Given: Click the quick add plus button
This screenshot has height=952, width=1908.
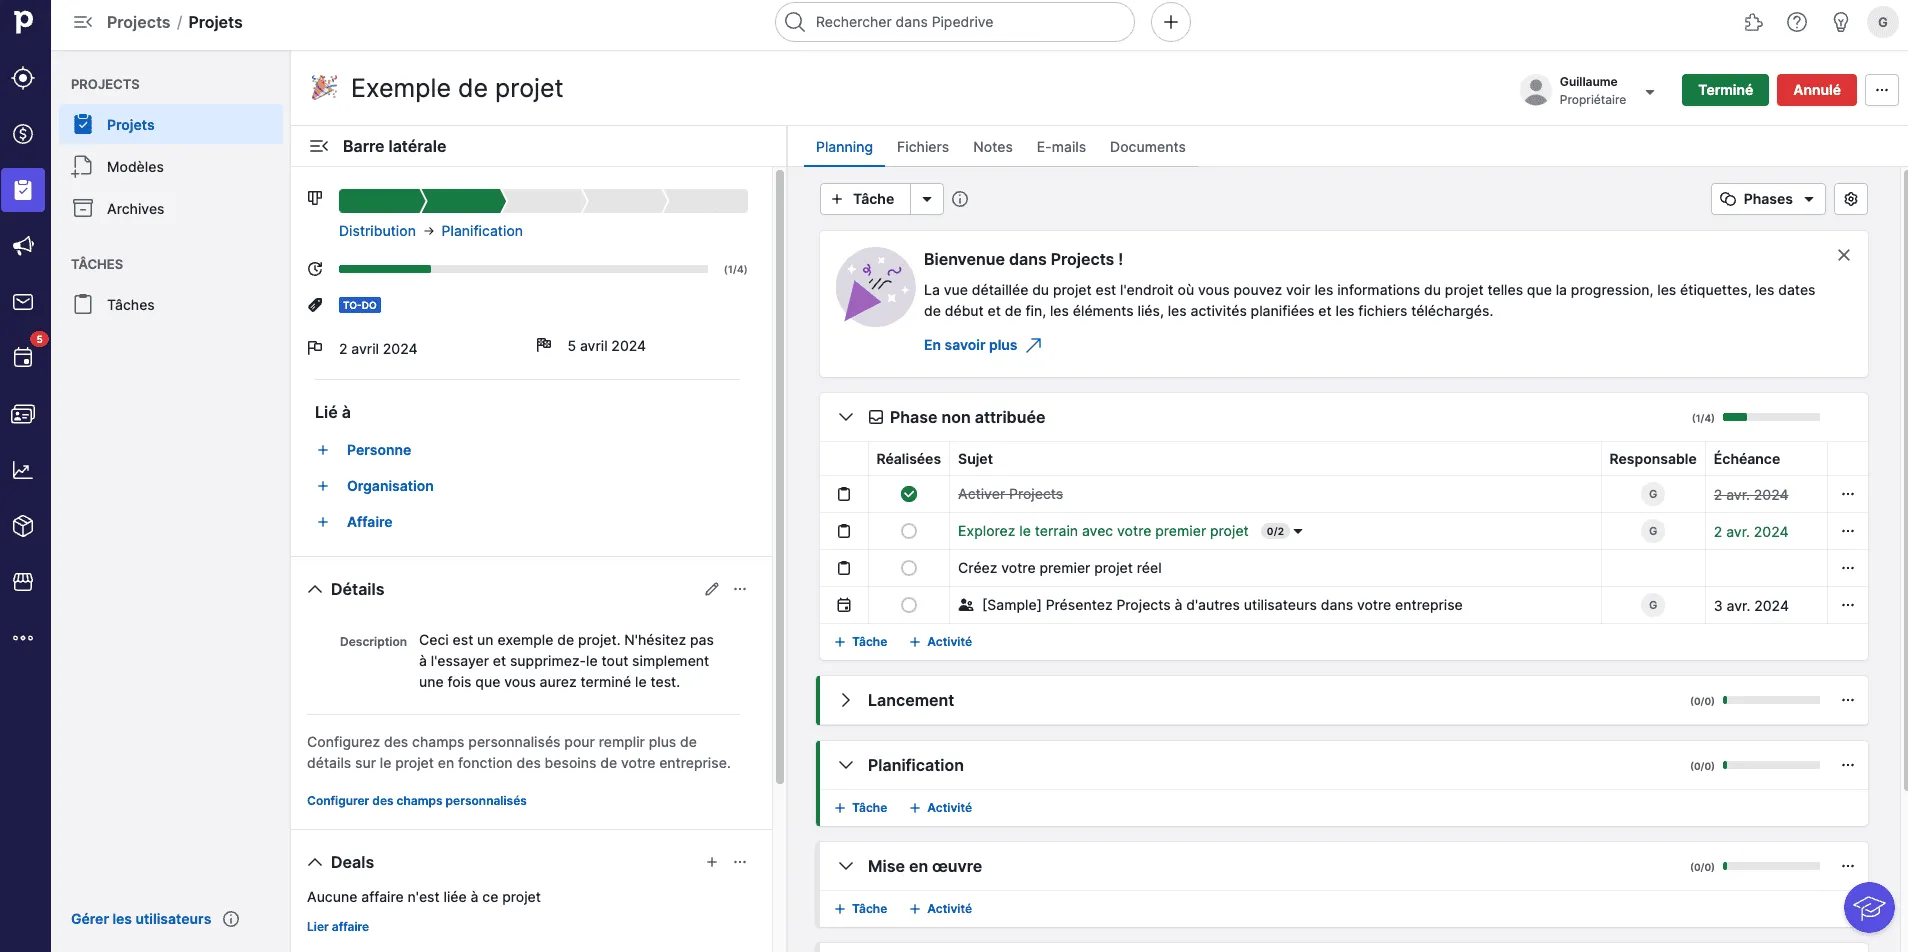Looking at the screenshot, I should (x=1171, y=22).
